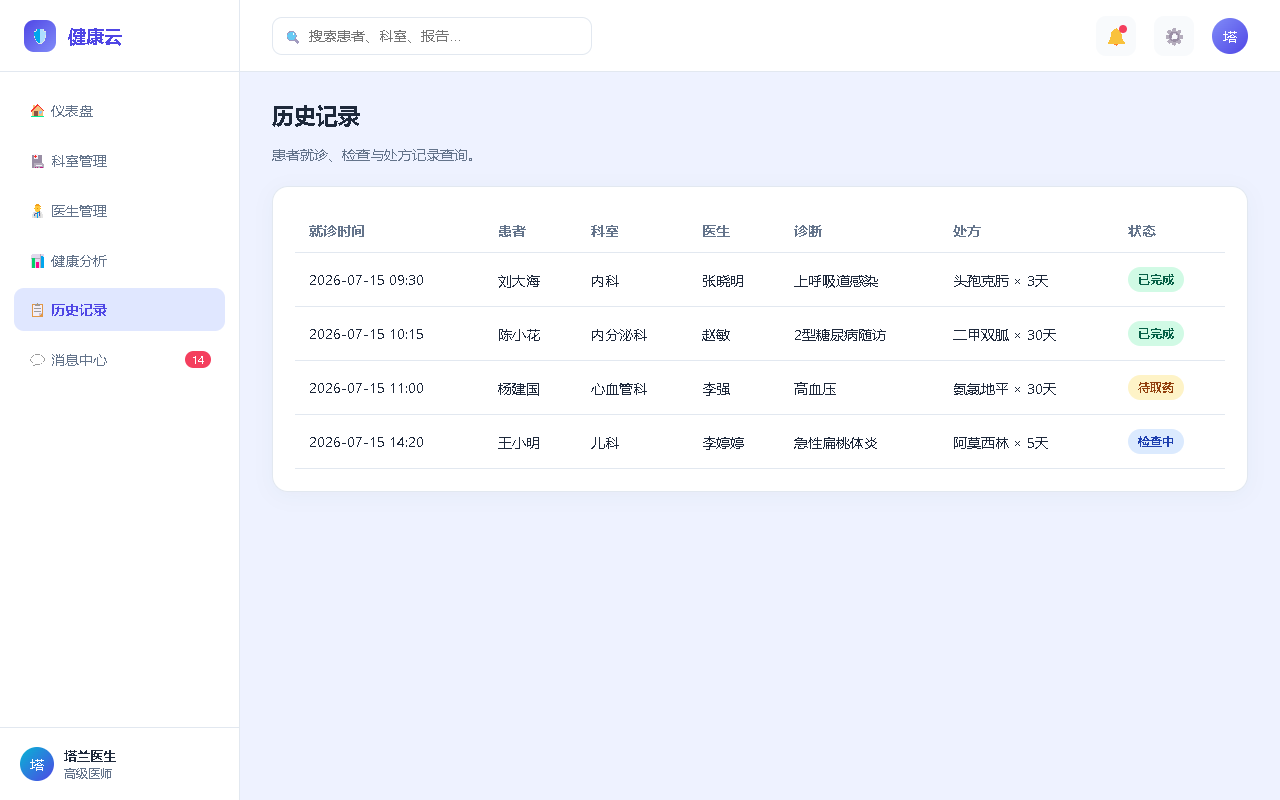Click the building icon beside 科室管理
The image size is (1280, 800).
tap(37, 161)
